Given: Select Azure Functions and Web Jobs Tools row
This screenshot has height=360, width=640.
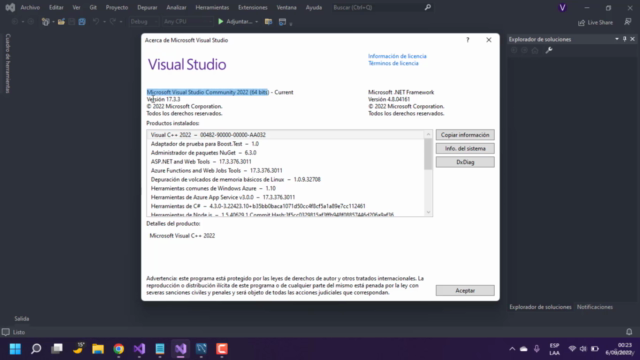Looking at the screenshot, I should click(286, 171).
